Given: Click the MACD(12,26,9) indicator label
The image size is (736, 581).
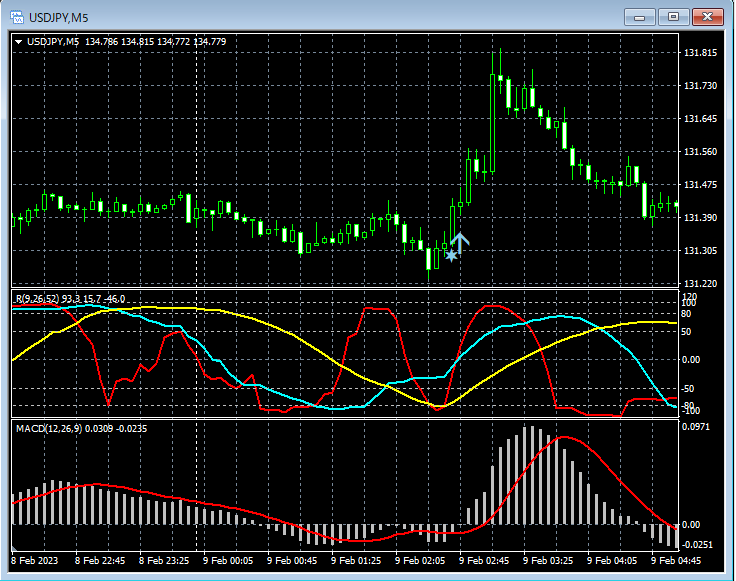Looking at the screenshot, I should 81,428.
